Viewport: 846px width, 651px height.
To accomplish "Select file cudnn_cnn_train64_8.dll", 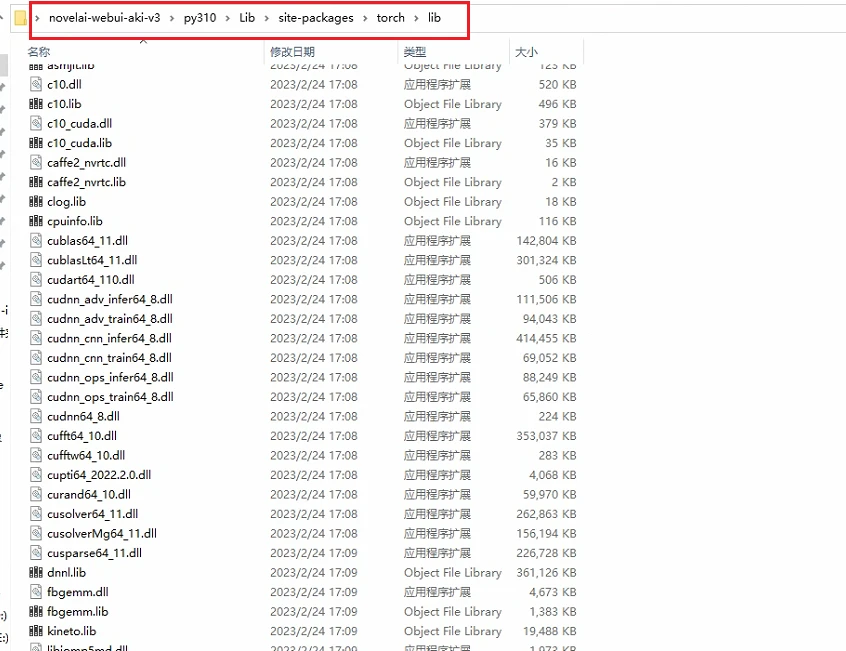I will pos(109,358).
